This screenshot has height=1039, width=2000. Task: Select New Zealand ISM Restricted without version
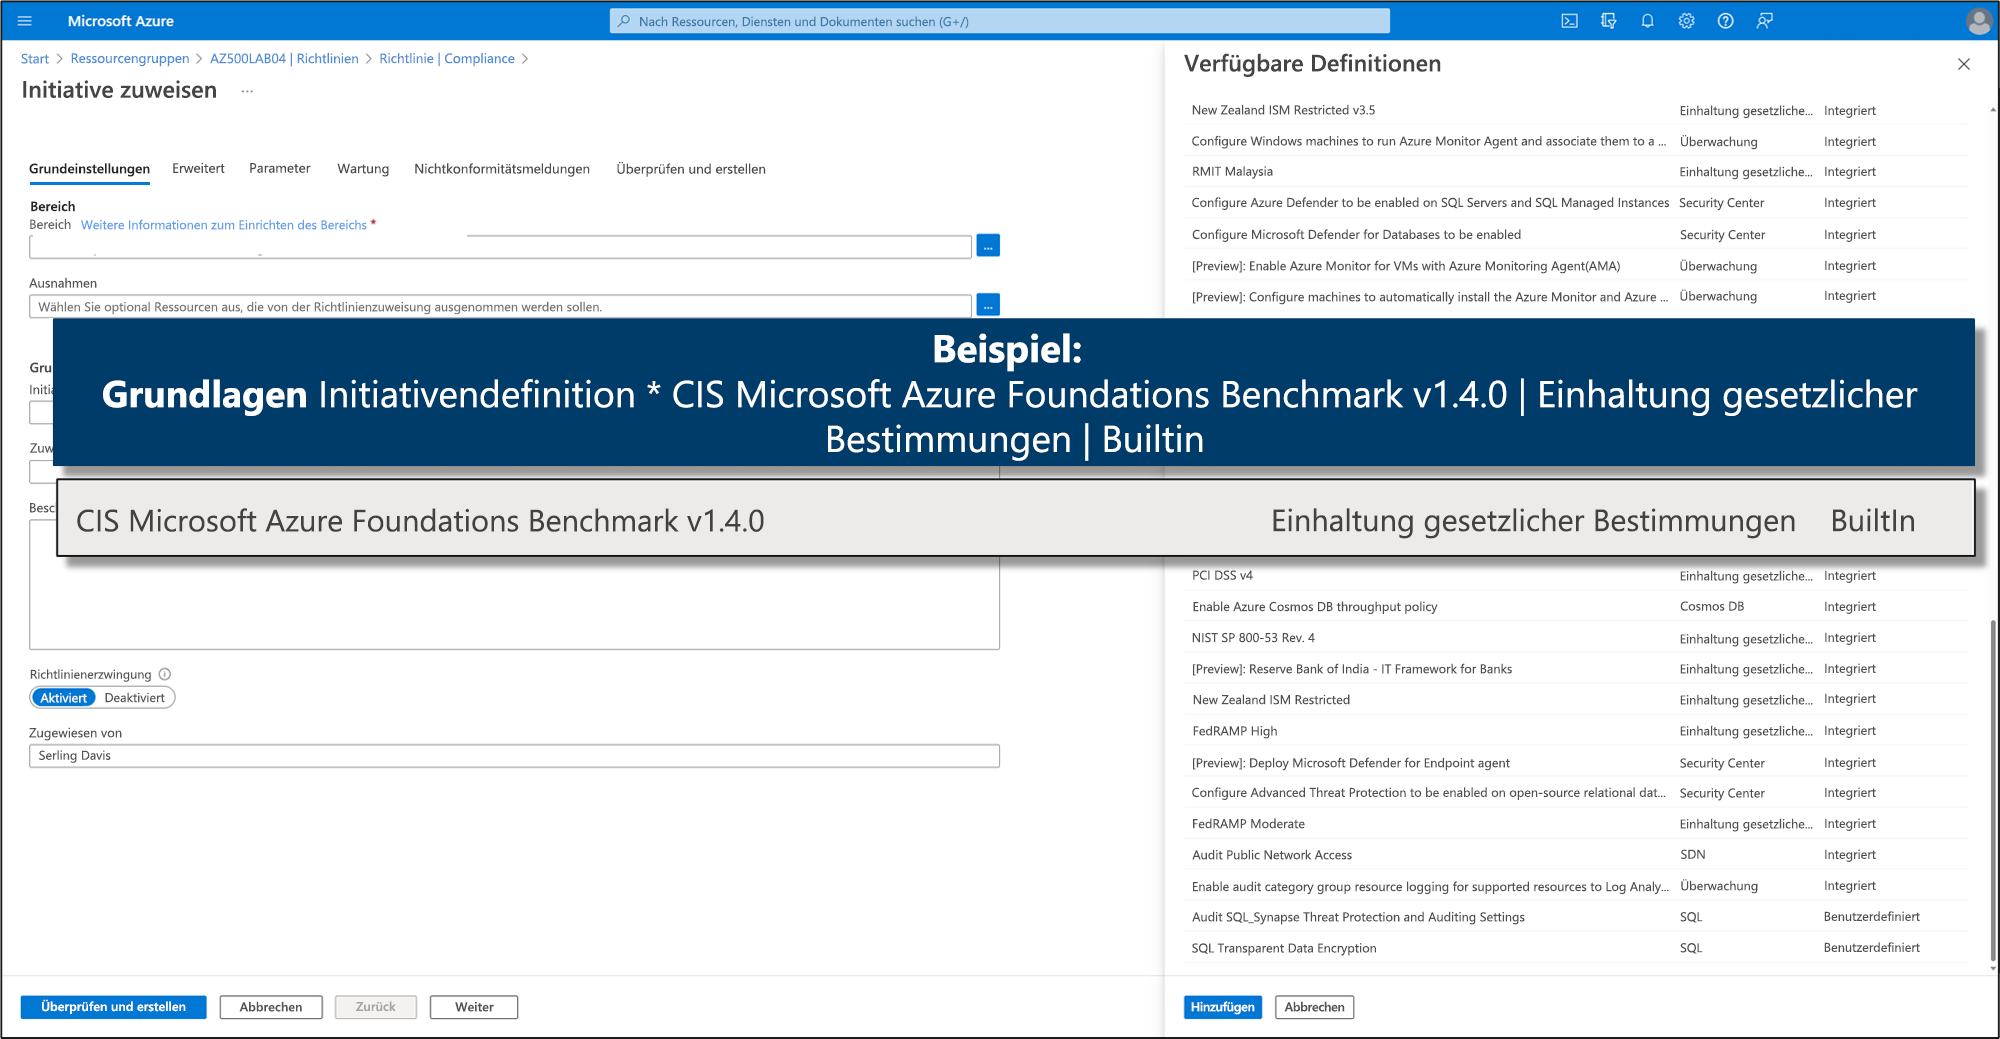coord(1578,700)
